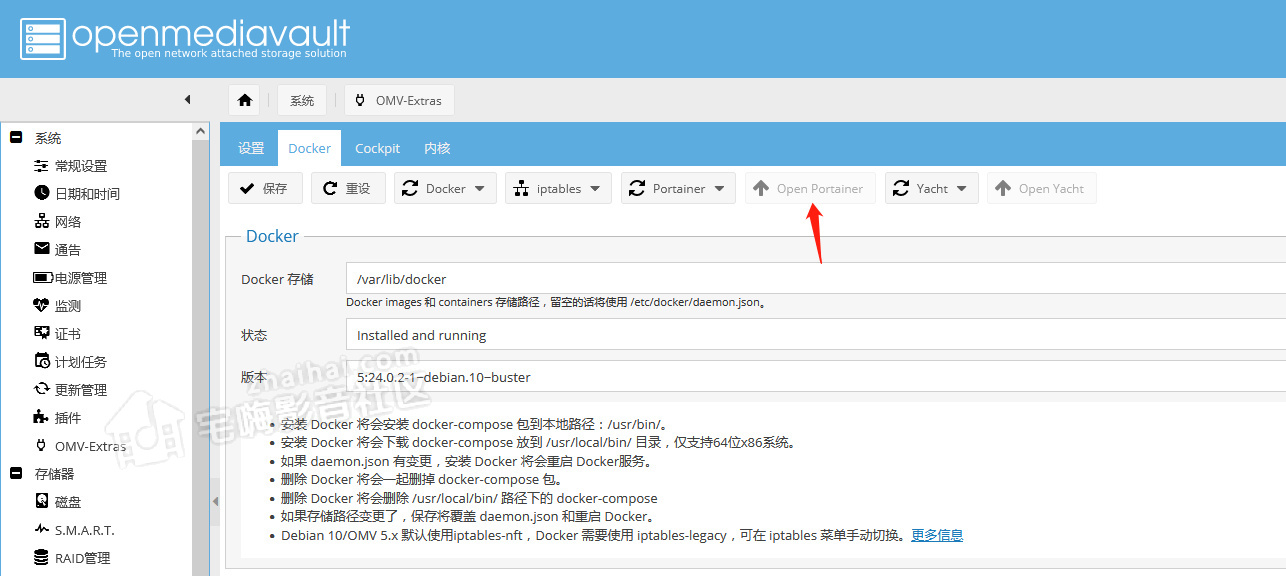The height and width of the screenshot is (576, 1286).
Task: Click the 网络 network icon
Action: pos(41,221)
